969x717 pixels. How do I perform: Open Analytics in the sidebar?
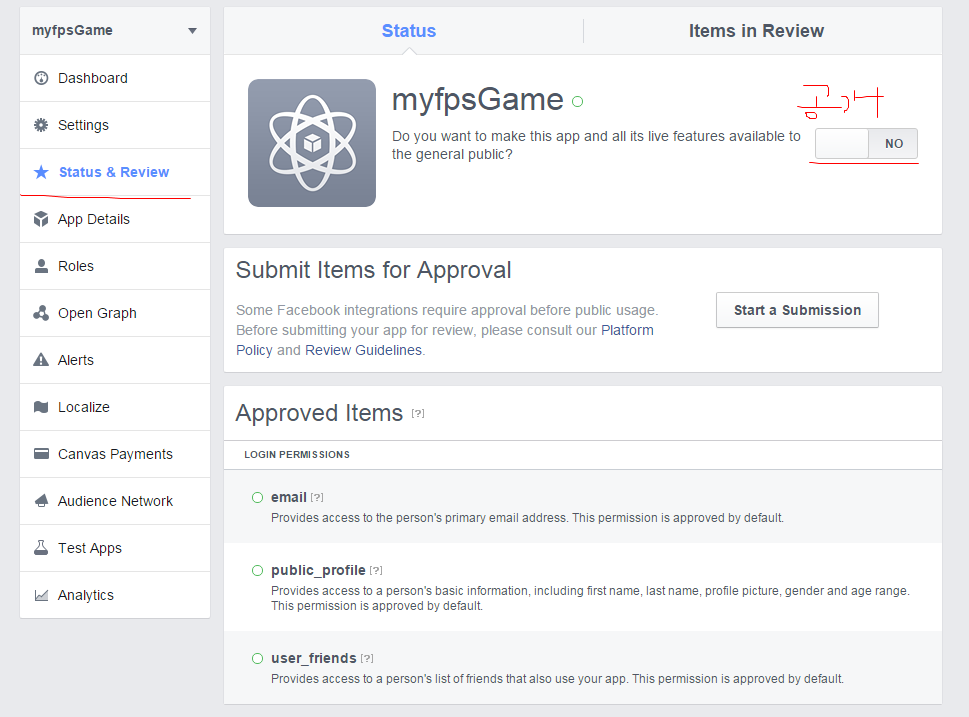tap(115, 595)
